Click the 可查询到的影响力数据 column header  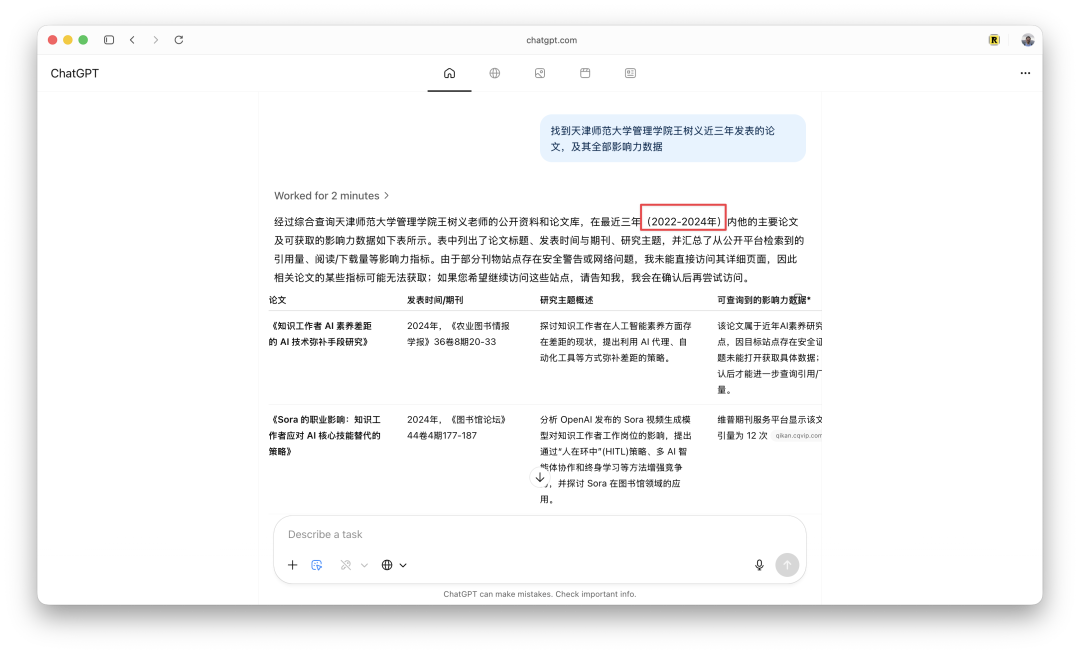point(763,300)
